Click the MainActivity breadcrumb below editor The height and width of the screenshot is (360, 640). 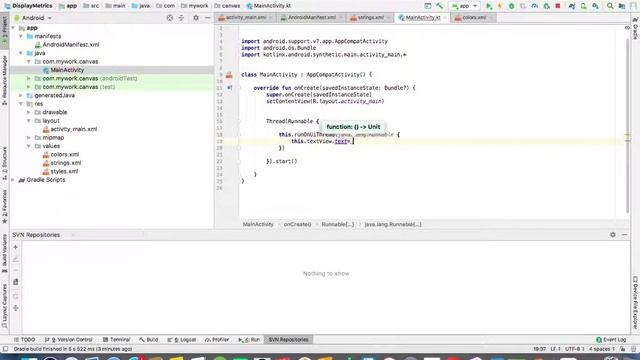point(258,224)
